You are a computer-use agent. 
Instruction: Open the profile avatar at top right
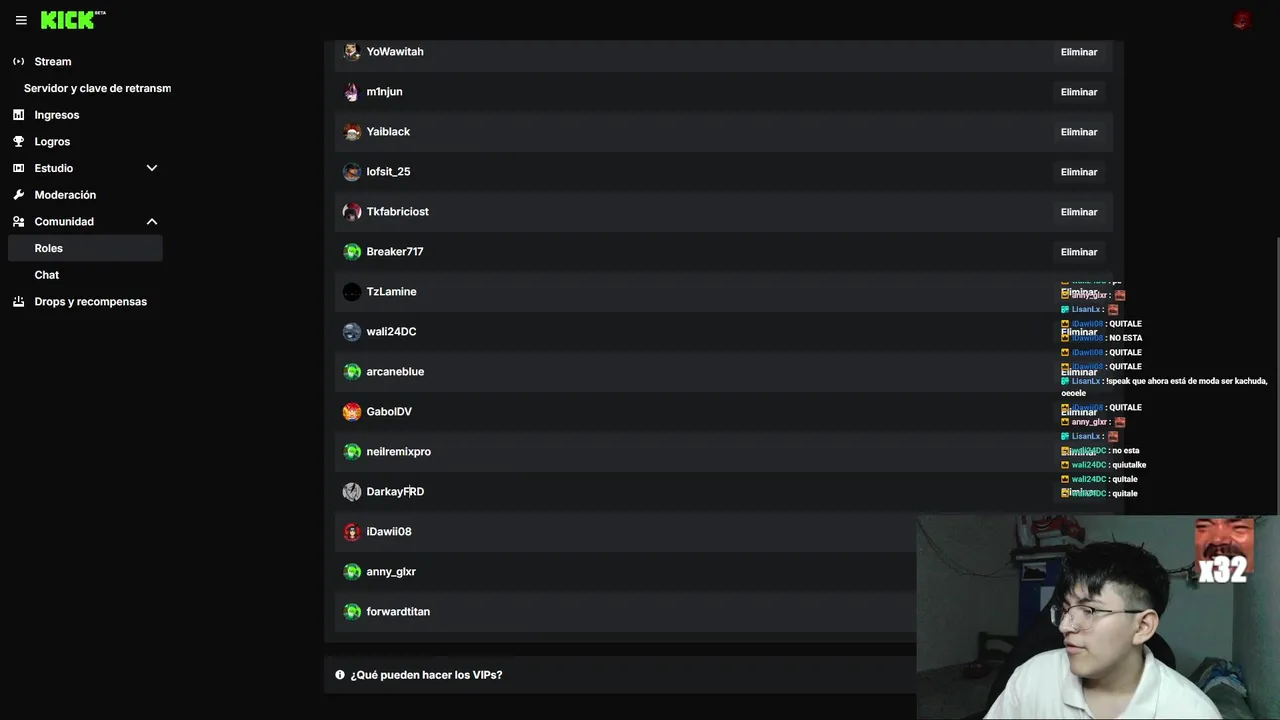click(1242, 20)
